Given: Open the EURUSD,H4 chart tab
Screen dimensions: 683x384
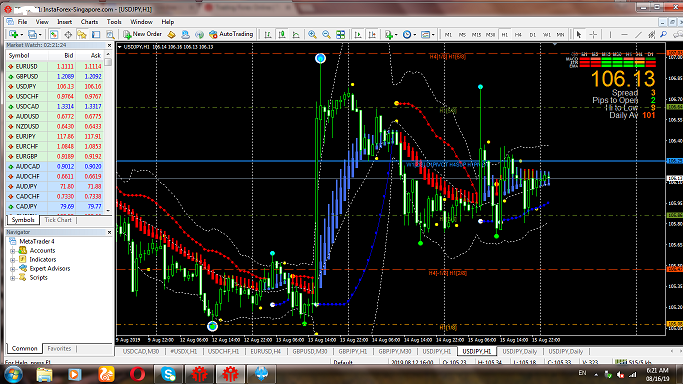Looking at the screenshot, I should tap(266, 351).
